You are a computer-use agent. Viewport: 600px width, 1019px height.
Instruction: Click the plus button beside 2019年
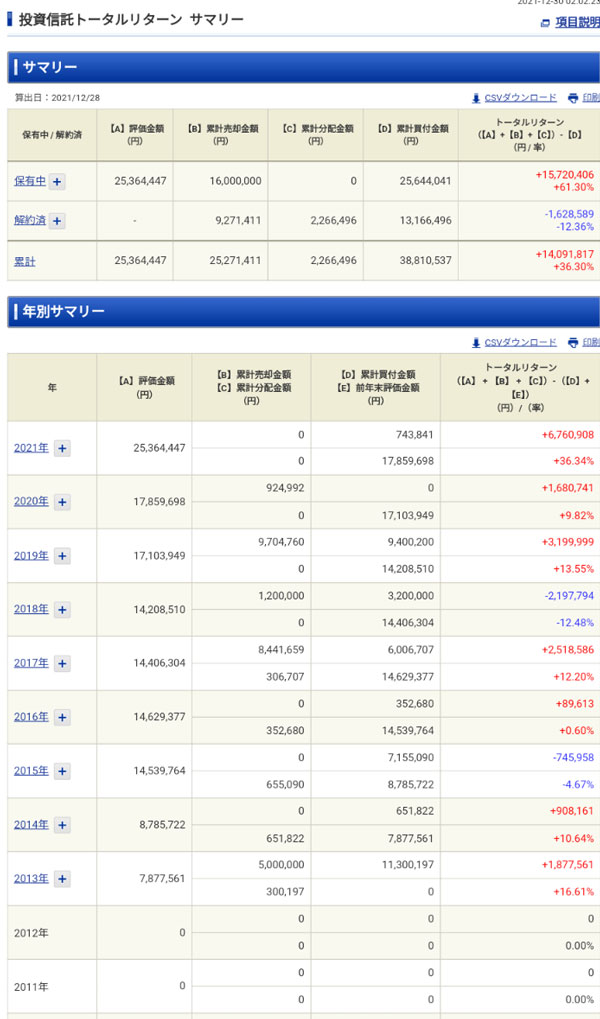coord(62,556)
